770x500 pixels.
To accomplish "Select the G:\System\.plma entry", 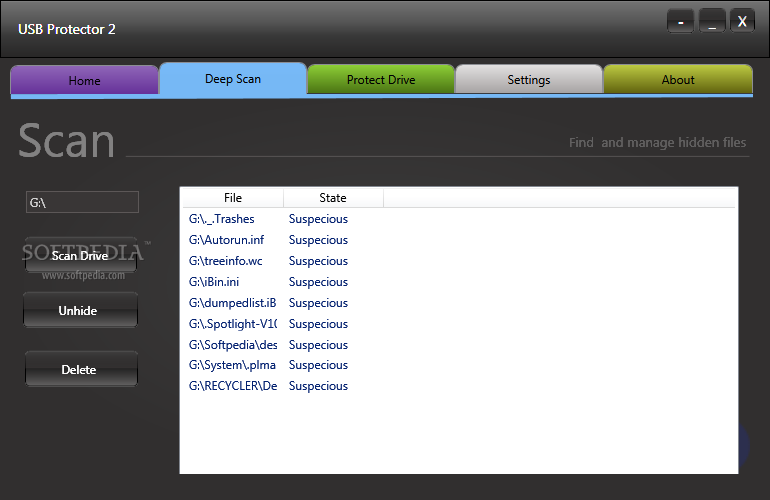I will click(459, 365).
